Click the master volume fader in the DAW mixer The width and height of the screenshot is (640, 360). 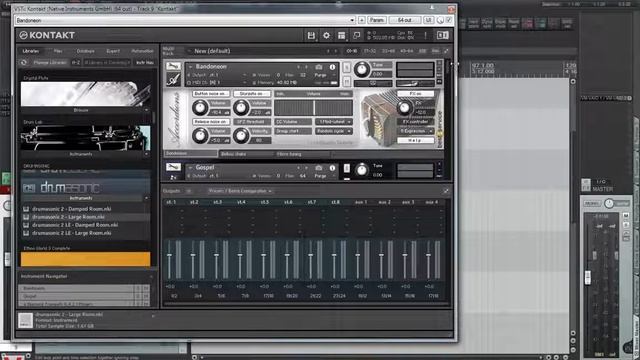[x=588, y=278]
